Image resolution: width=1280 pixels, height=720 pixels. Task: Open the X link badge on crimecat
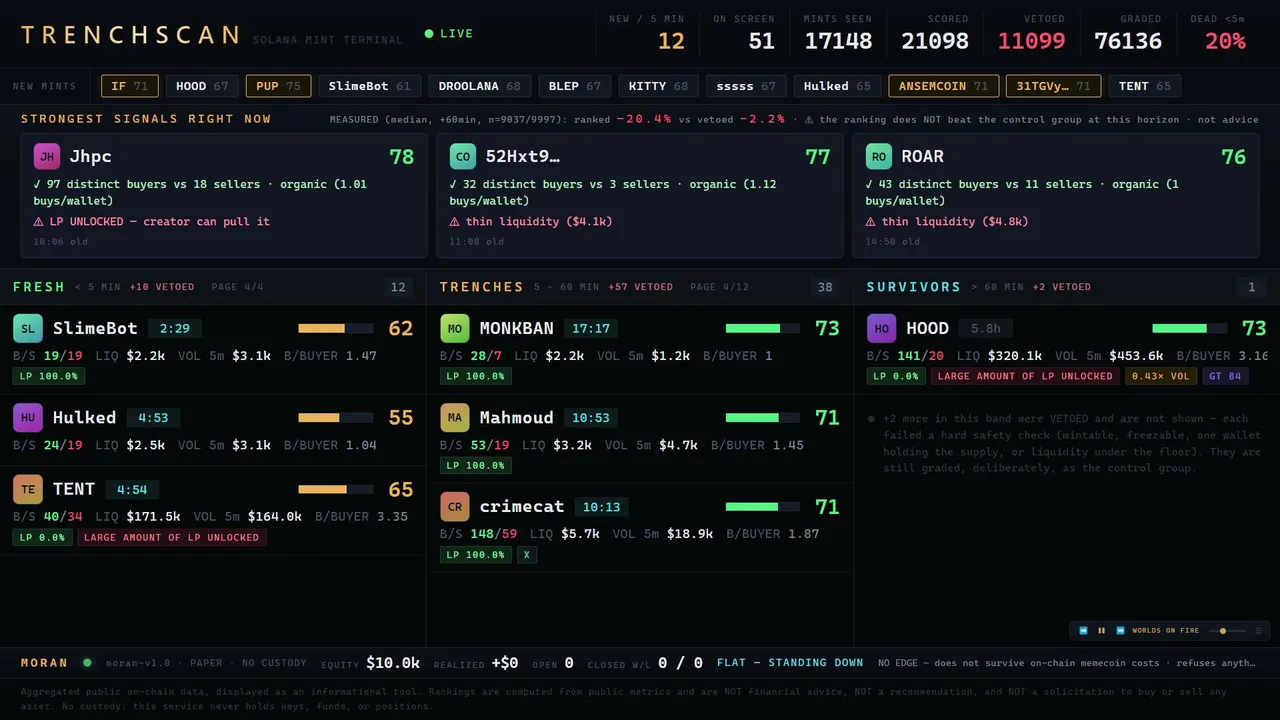[527, 555]
